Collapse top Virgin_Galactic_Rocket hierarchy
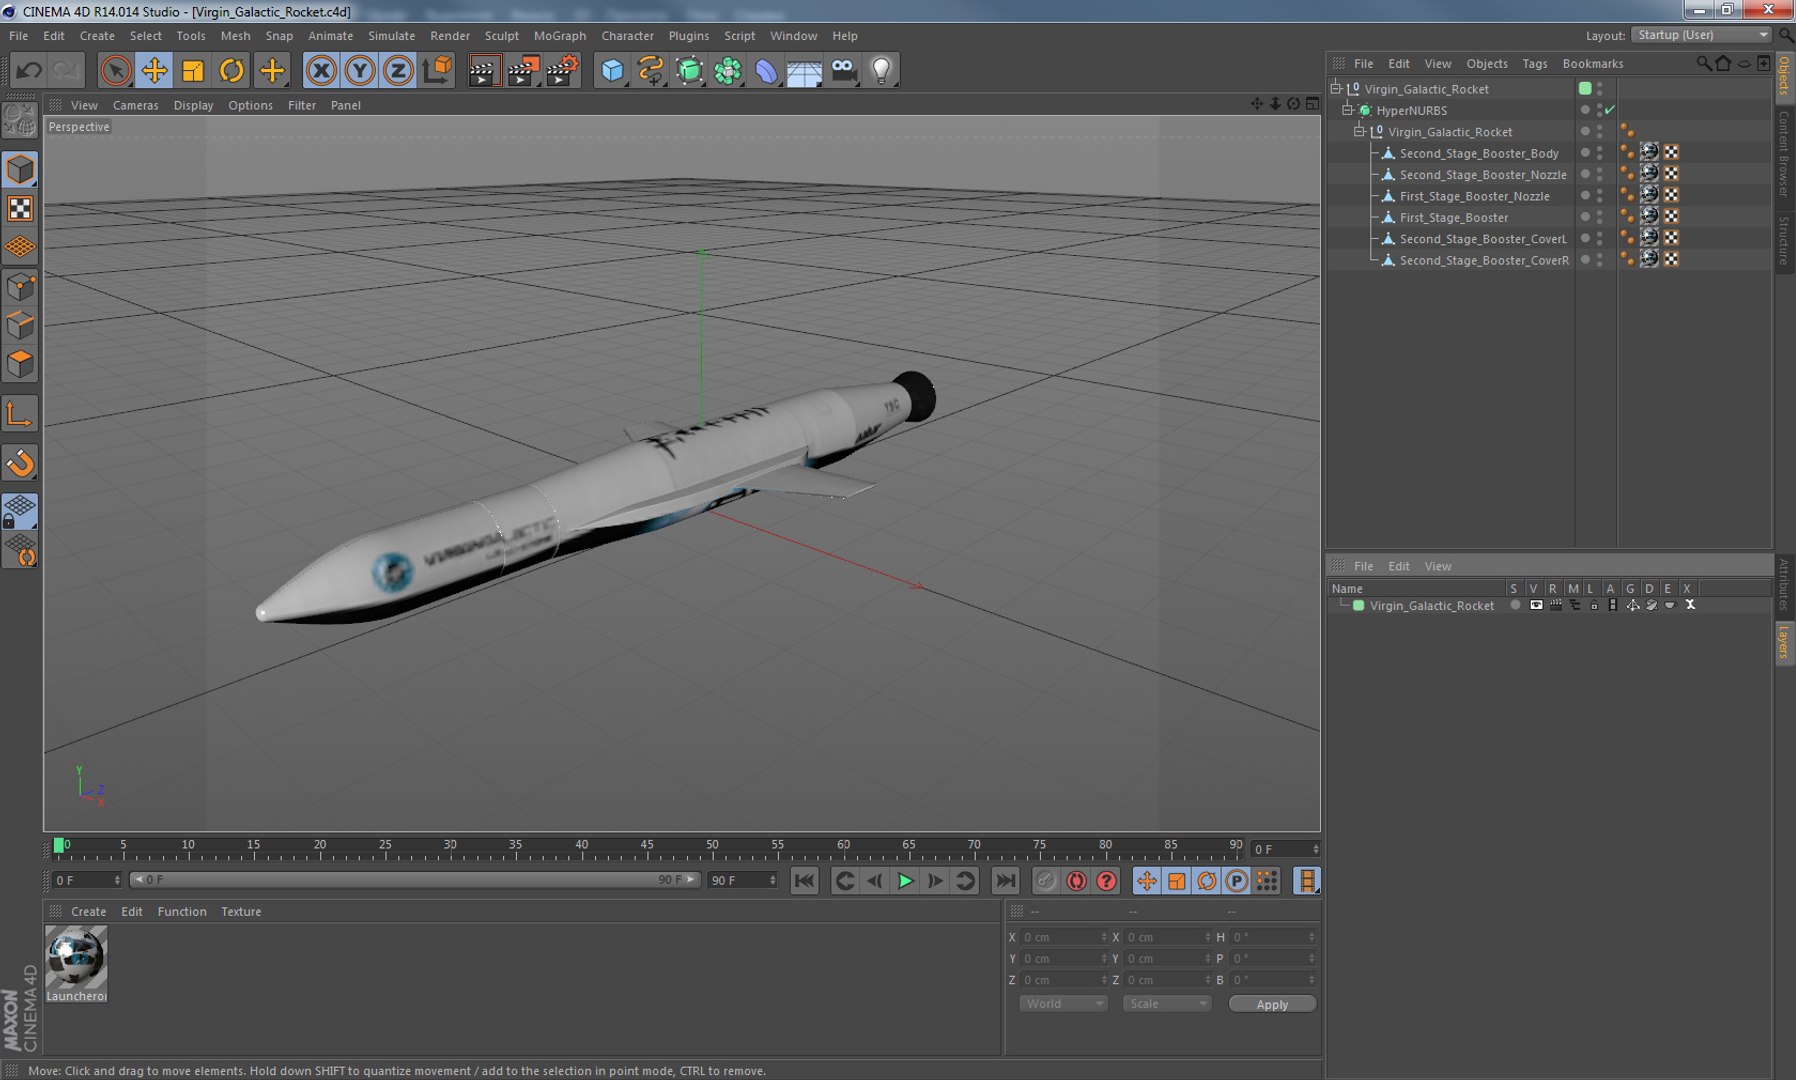This screenshot has height=1080, width=1796. tap(1336, 88)
